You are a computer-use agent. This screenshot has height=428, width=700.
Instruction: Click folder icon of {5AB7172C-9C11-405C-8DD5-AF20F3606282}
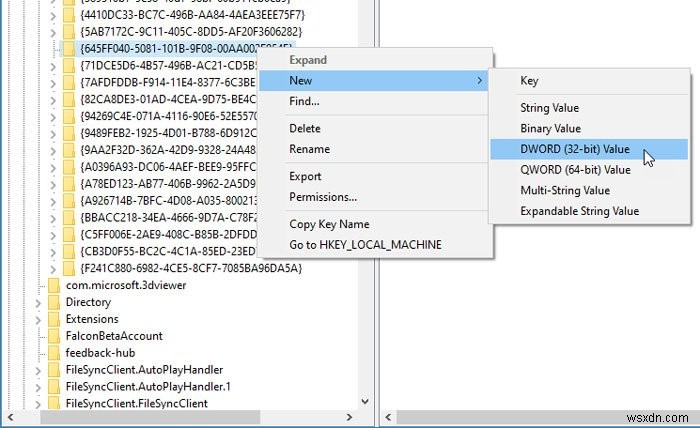click(69, 32)
